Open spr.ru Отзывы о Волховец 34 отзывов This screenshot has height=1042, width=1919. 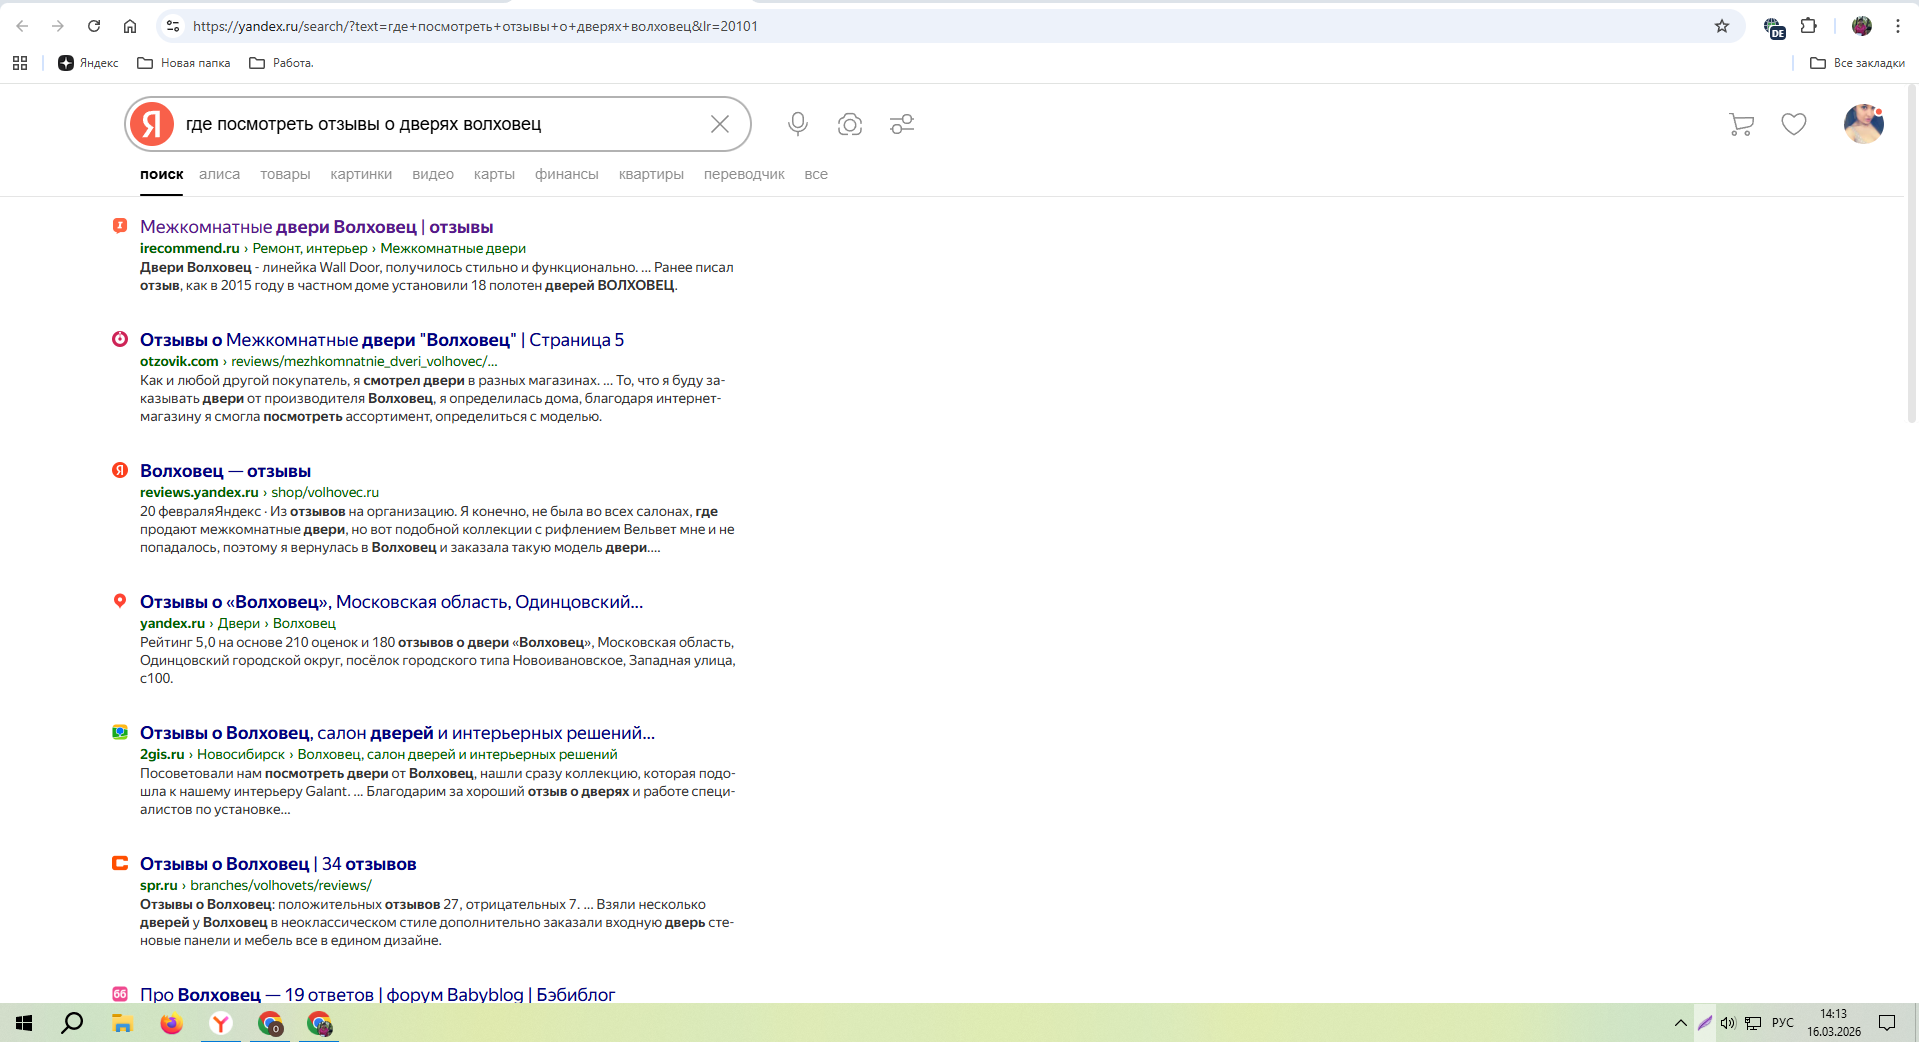click(x=278, y=864)
